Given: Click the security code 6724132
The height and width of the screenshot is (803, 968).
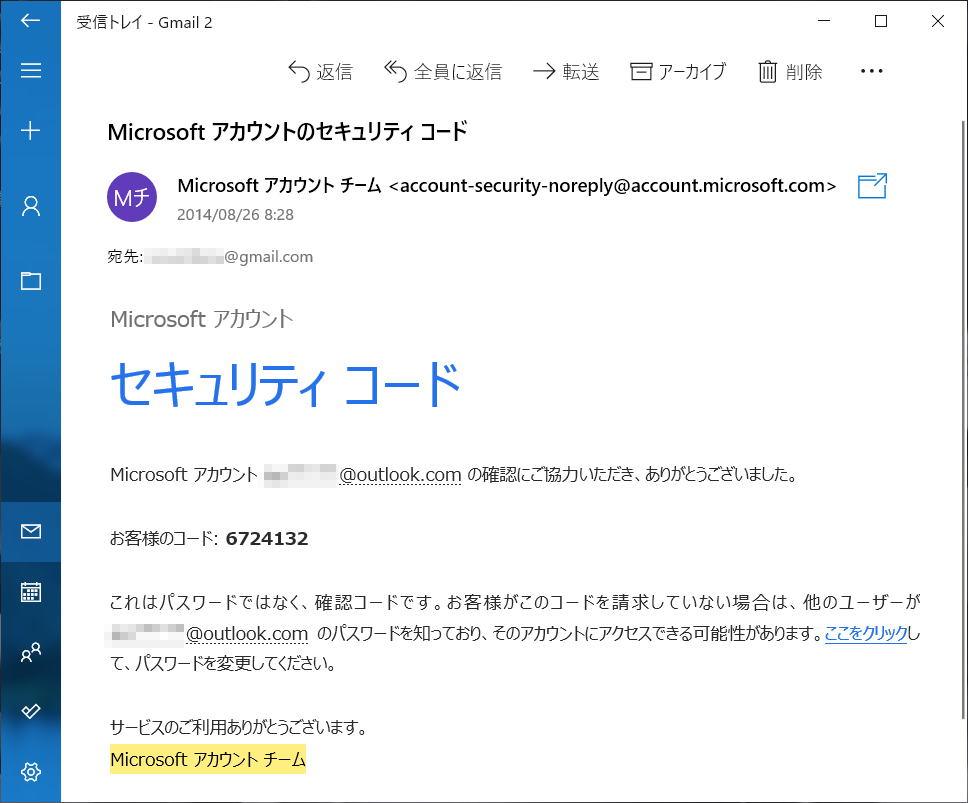Looking at the screenshot, I should click(267, 539).
